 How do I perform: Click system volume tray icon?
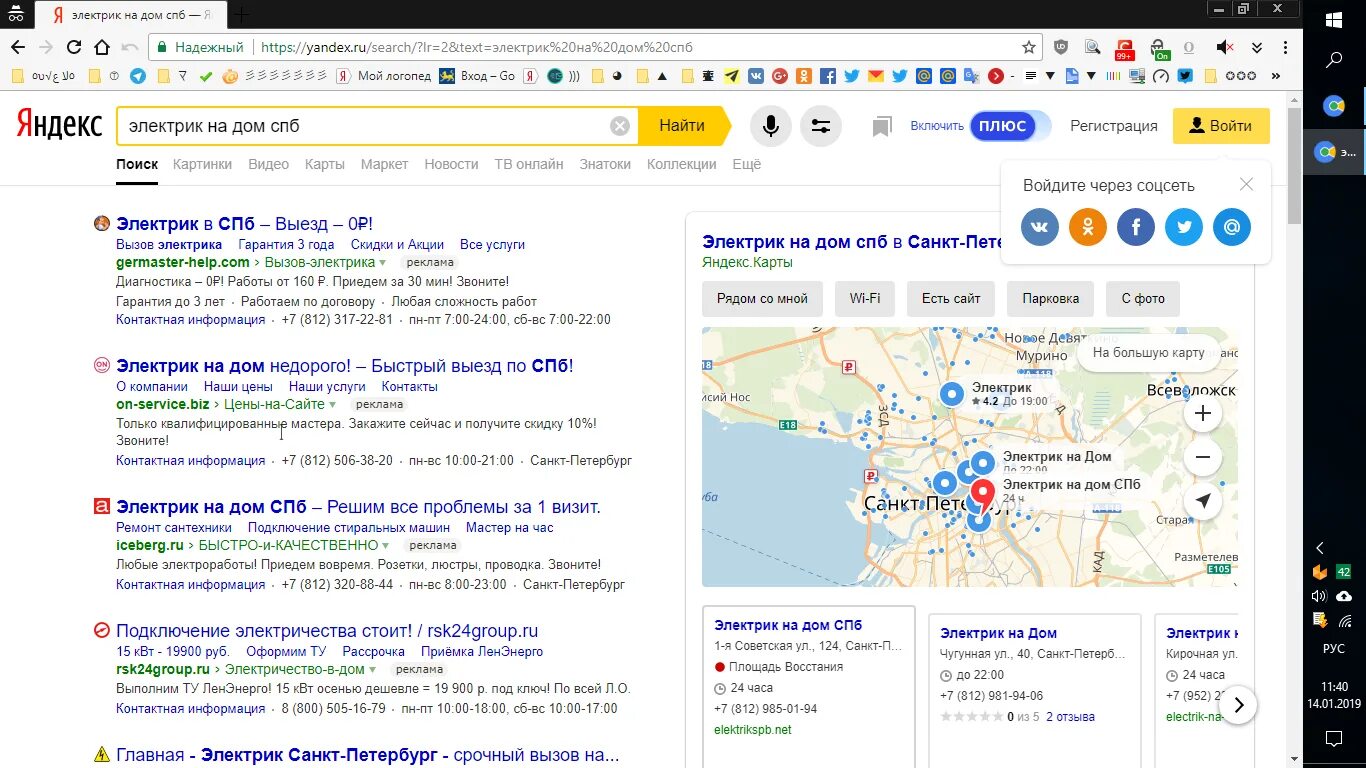(1319, 596)
